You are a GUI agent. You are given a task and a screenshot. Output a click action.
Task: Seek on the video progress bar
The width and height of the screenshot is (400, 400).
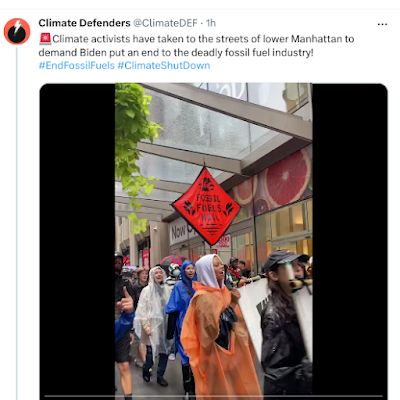click(213, 396)
